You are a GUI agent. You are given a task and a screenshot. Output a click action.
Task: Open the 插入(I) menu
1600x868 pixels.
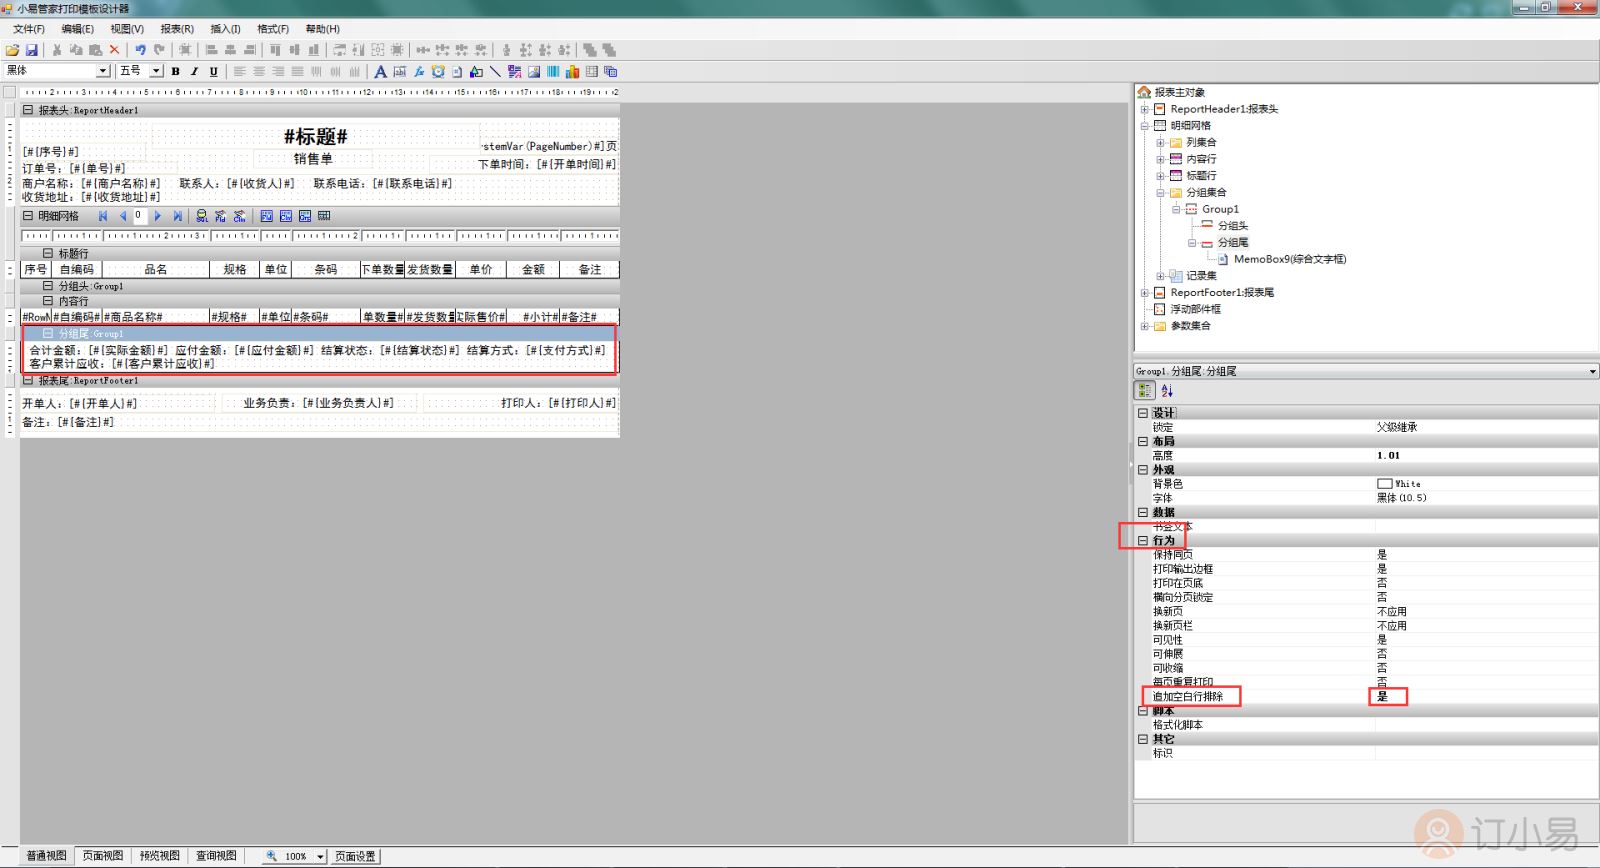click(x=225, y=29)
